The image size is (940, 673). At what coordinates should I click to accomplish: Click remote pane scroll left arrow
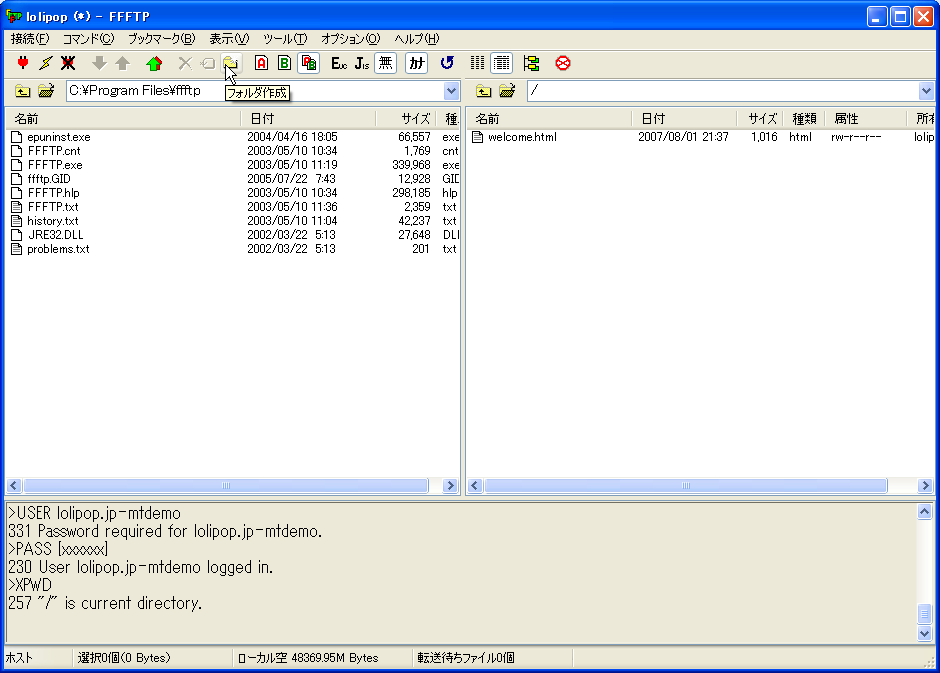475,485
